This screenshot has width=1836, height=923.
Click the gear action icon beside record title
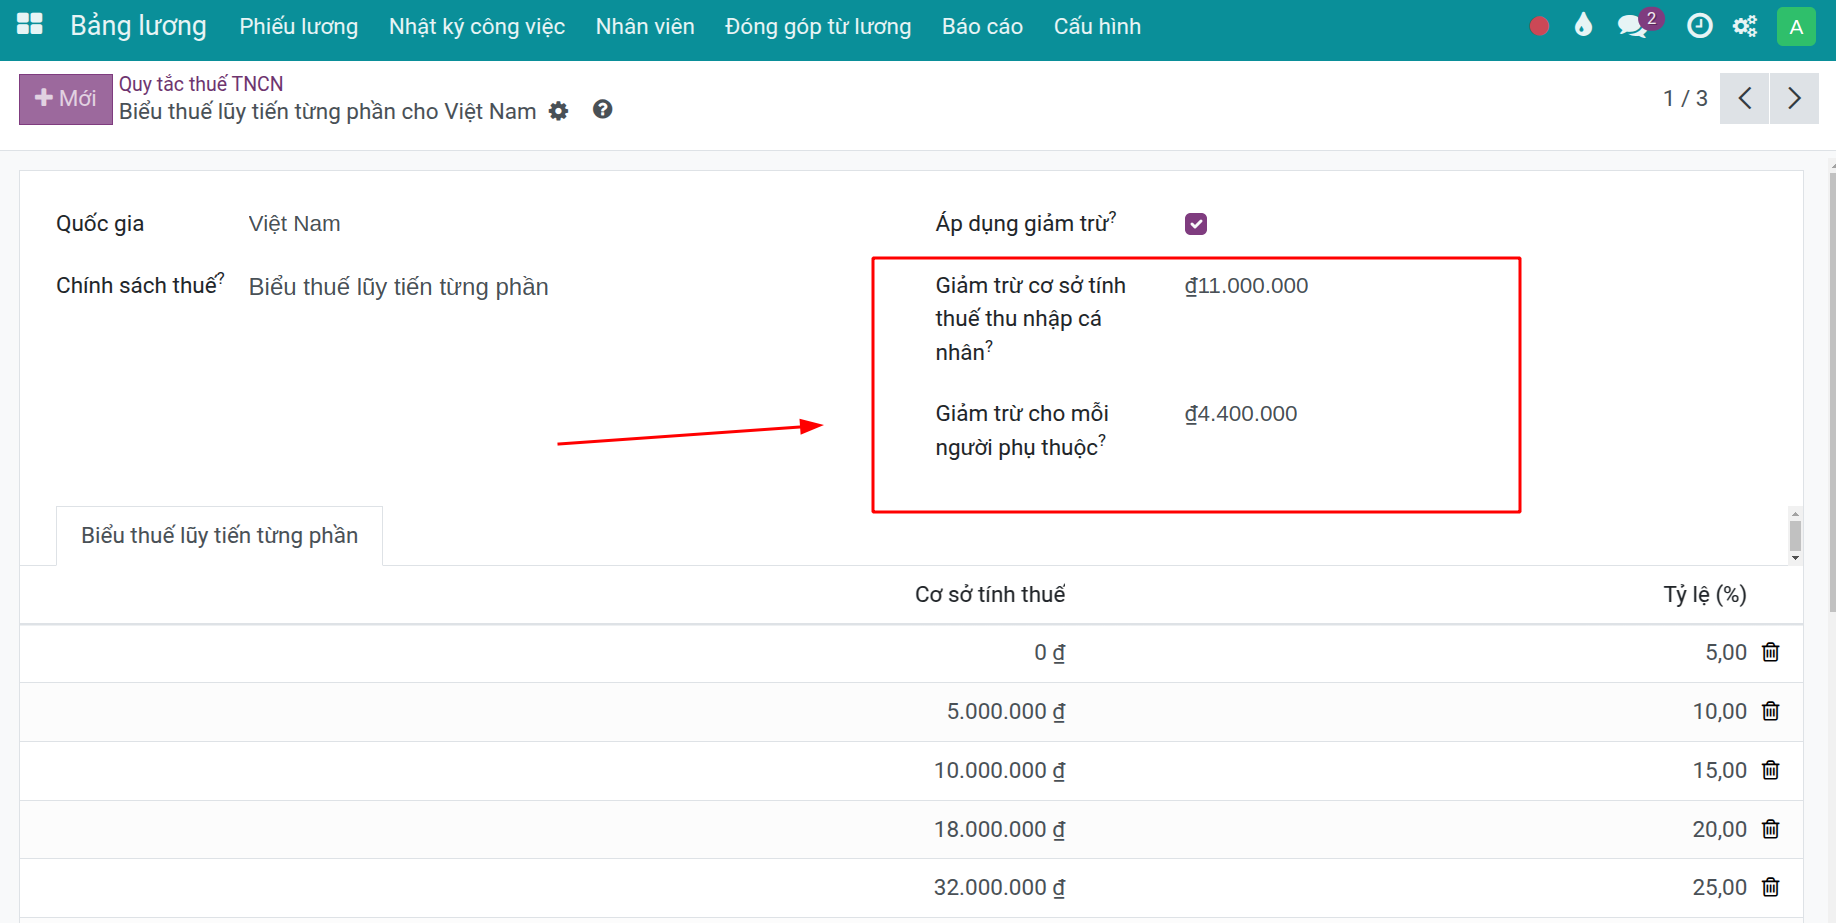(x=559, y=111)
